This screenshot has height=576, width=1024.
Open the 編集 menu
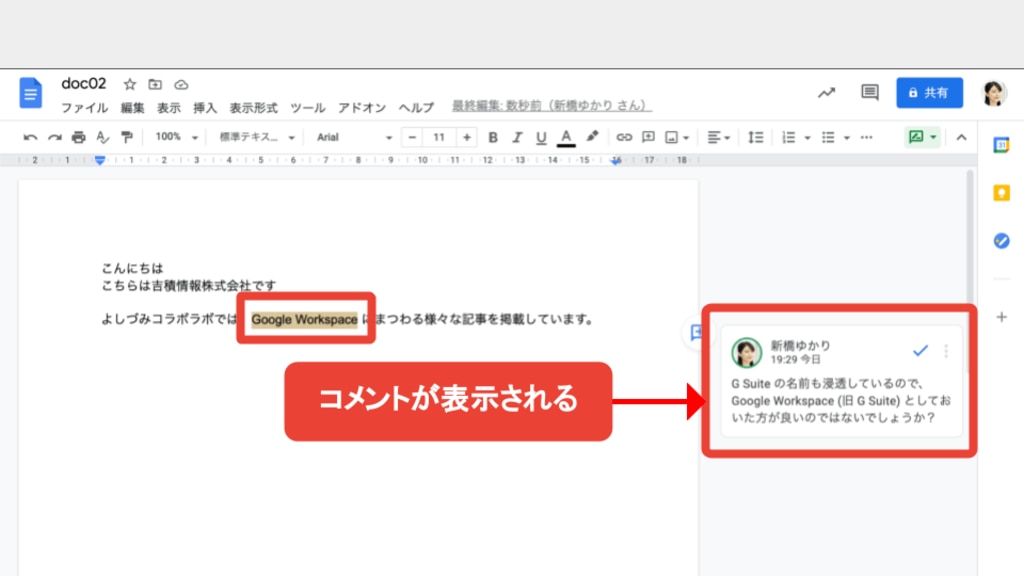point(133,108)
